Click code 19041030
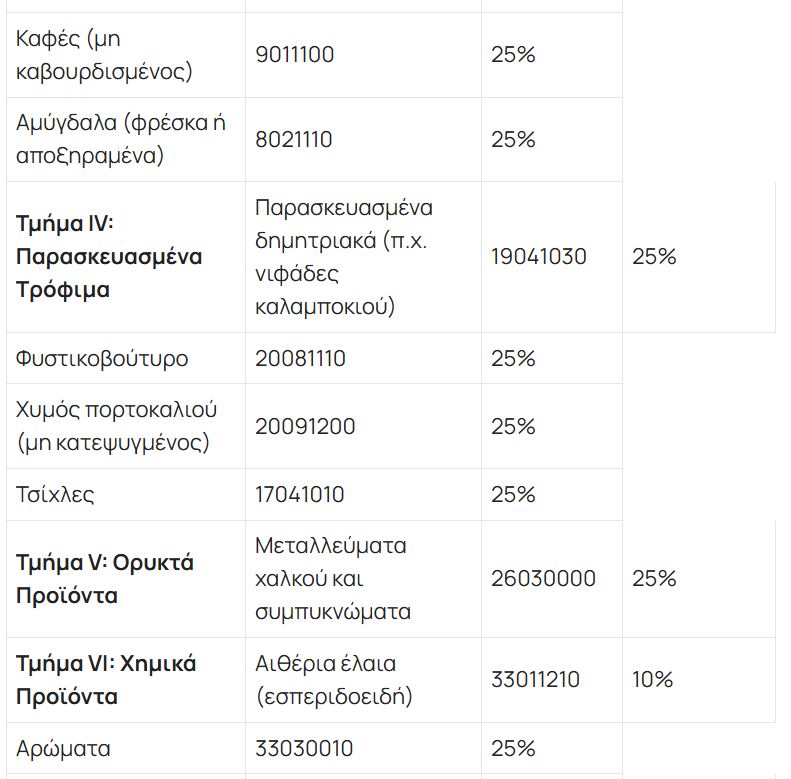The height and width of the screenshot is (779, 791). tap(539, 257)
